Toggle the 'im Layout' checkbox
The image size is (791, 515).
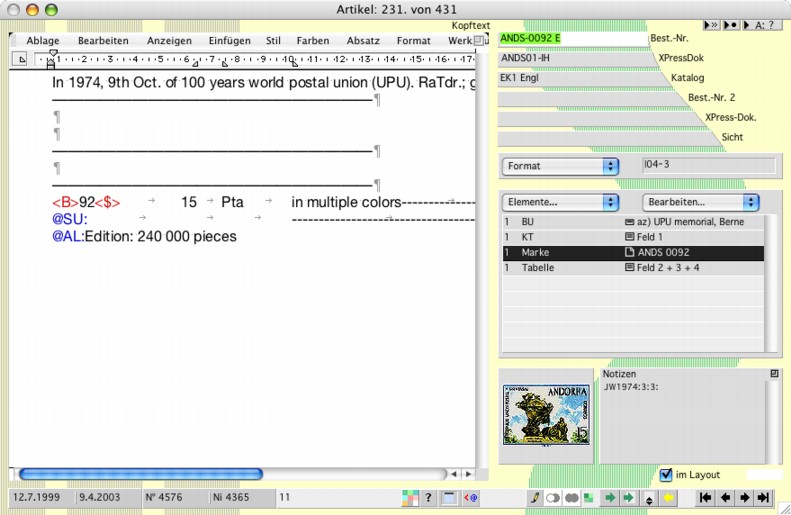click(x=667, y=474)
